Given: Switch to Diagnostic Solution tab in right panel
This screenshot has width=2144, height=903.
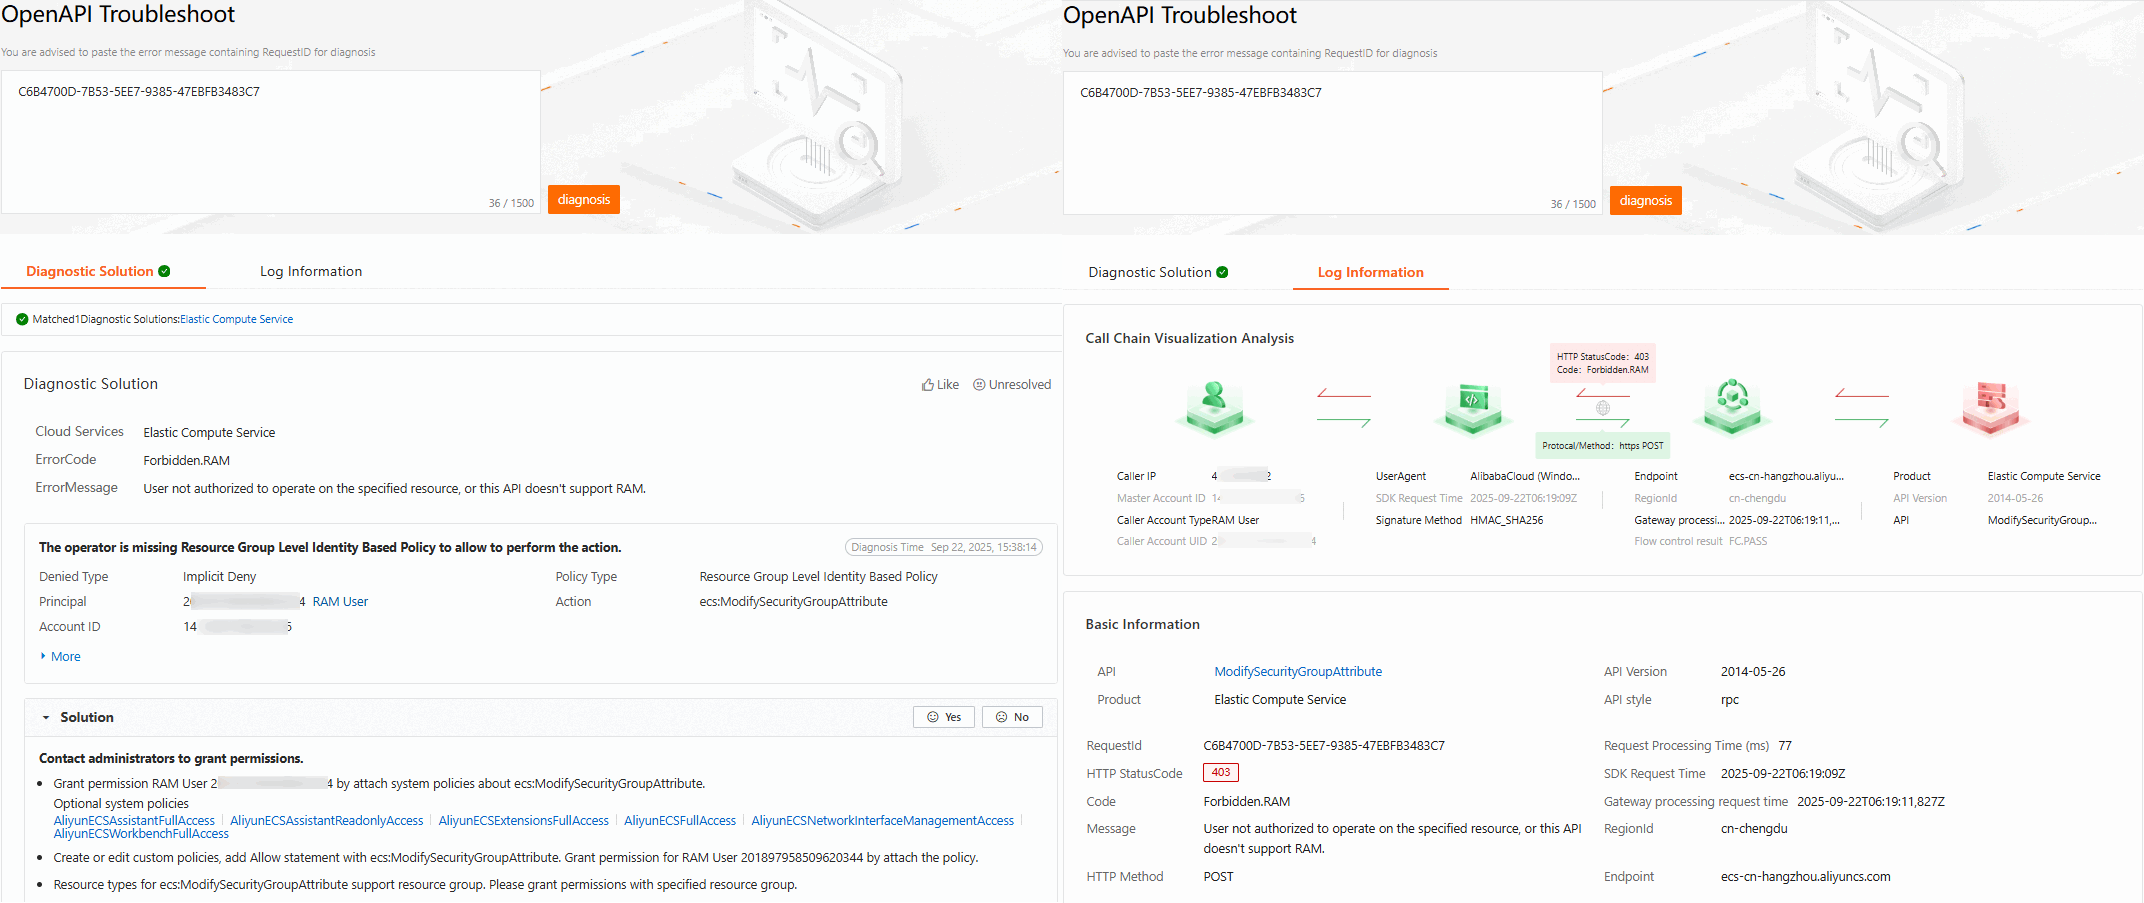Looking at the screenshot, I should (x=1158, y=272).
